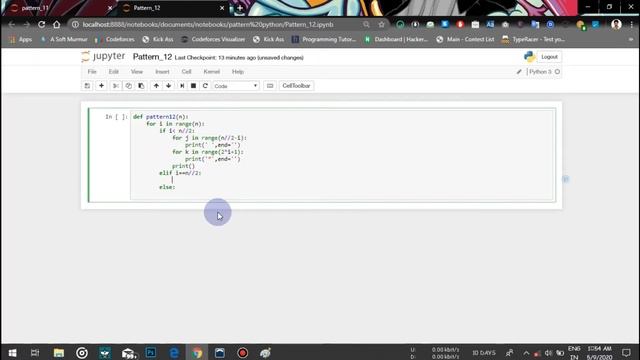Click the browser address bar URL
The height and width of the screenshot is (360, 640).
click(208, 24)
